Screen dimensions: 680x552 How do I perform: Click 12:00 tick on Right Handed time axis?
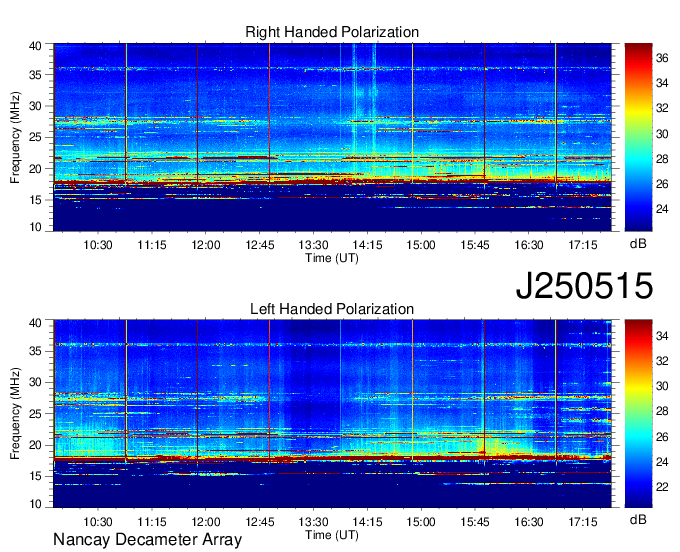(206, 245)
